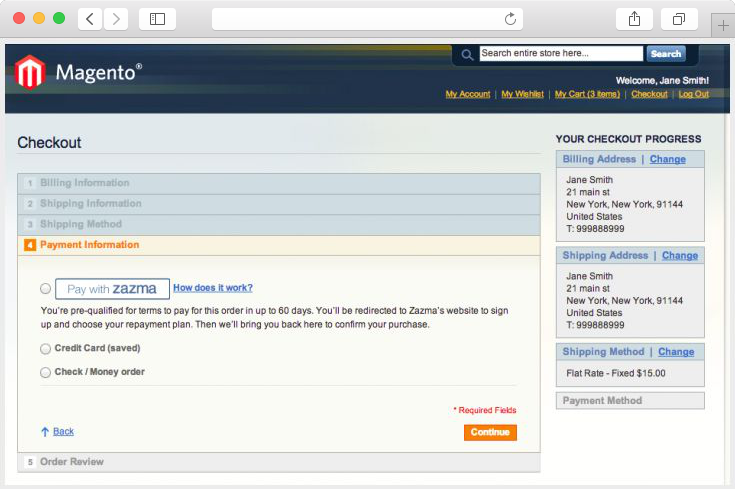Open My Cart (3 items) link
Viewport: 735px width, 489px height.
587,94
